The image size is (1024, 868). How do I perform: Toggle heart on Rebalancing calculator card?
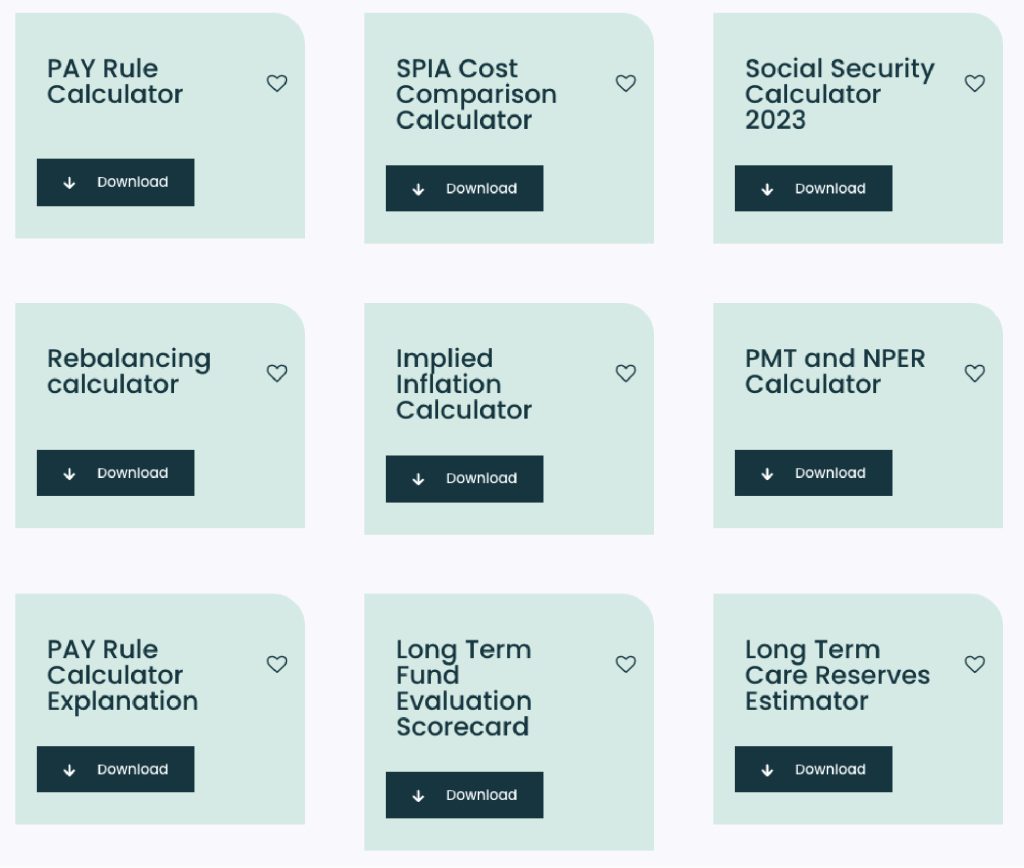pyautogui.click(x=277, y=373)
